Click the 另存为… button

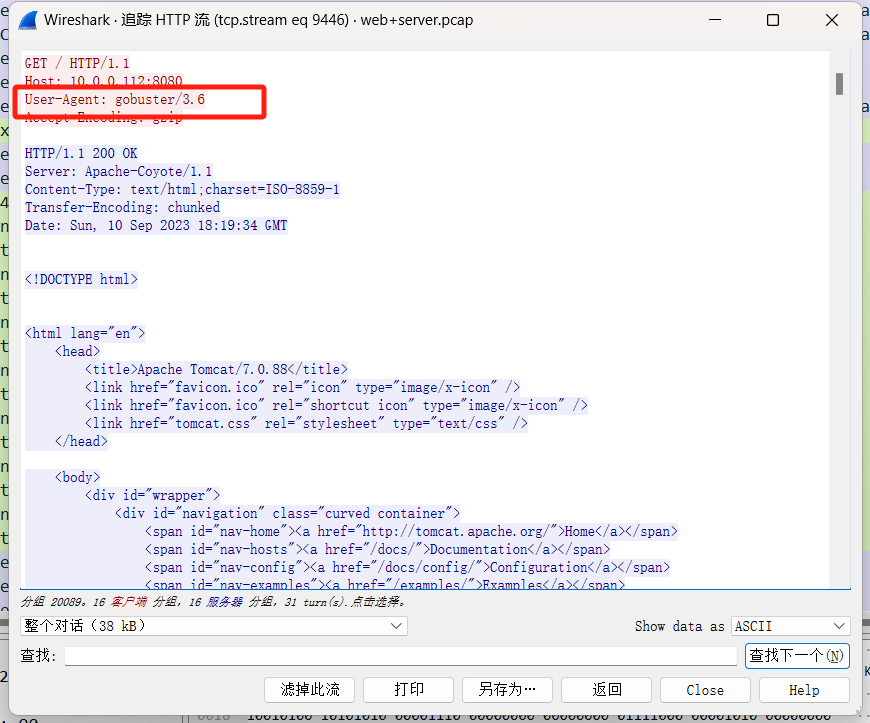pos(507,690)
